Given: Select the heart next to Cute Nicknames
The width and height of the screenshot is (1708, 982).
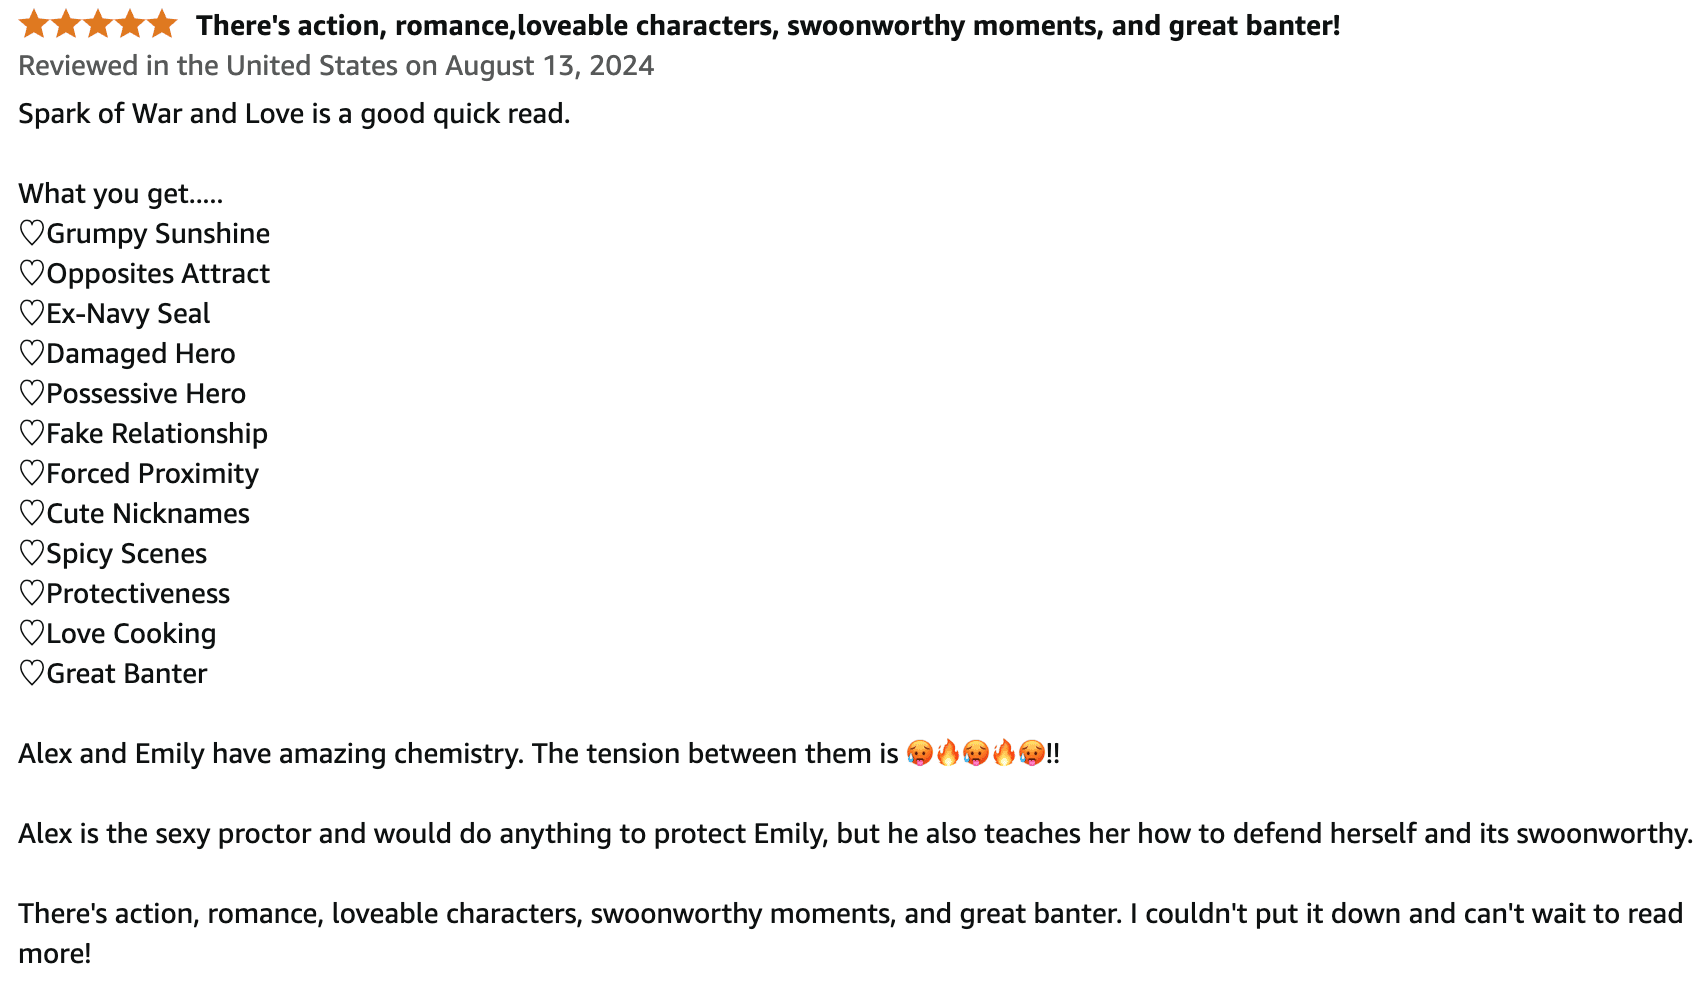Looking at the screenshot, I should 32,513.
